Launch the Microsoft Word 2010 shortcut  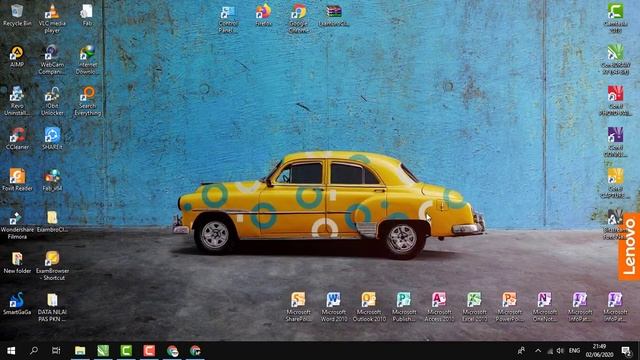333,307
